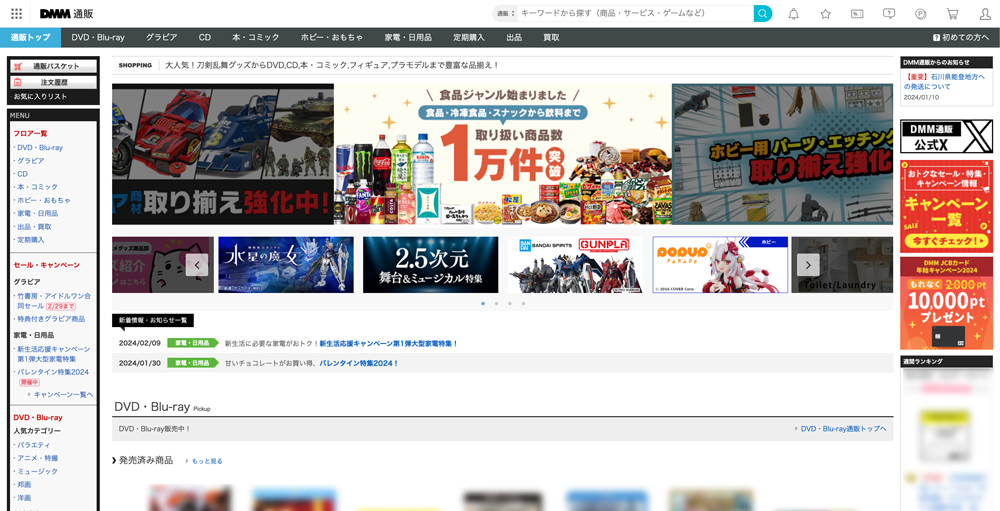Open sidebar floor link 本・コミック
The height and width of the screenshot is (511, 1000).
coord(37,187)
